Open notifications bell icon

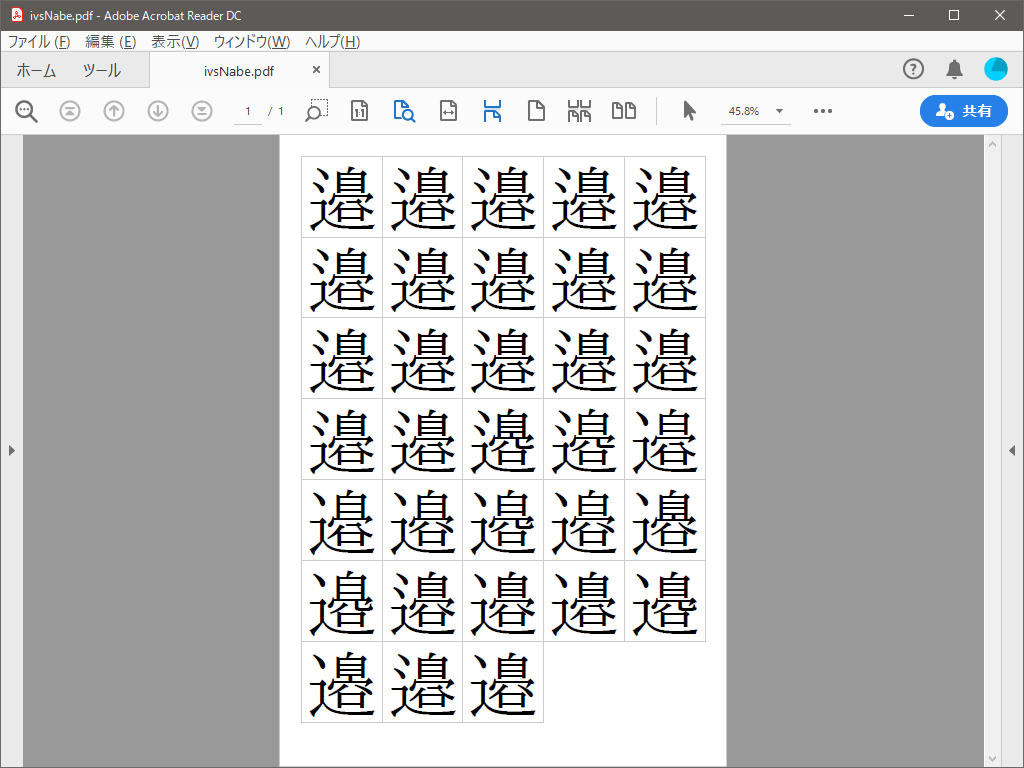(x=954, y=69)
